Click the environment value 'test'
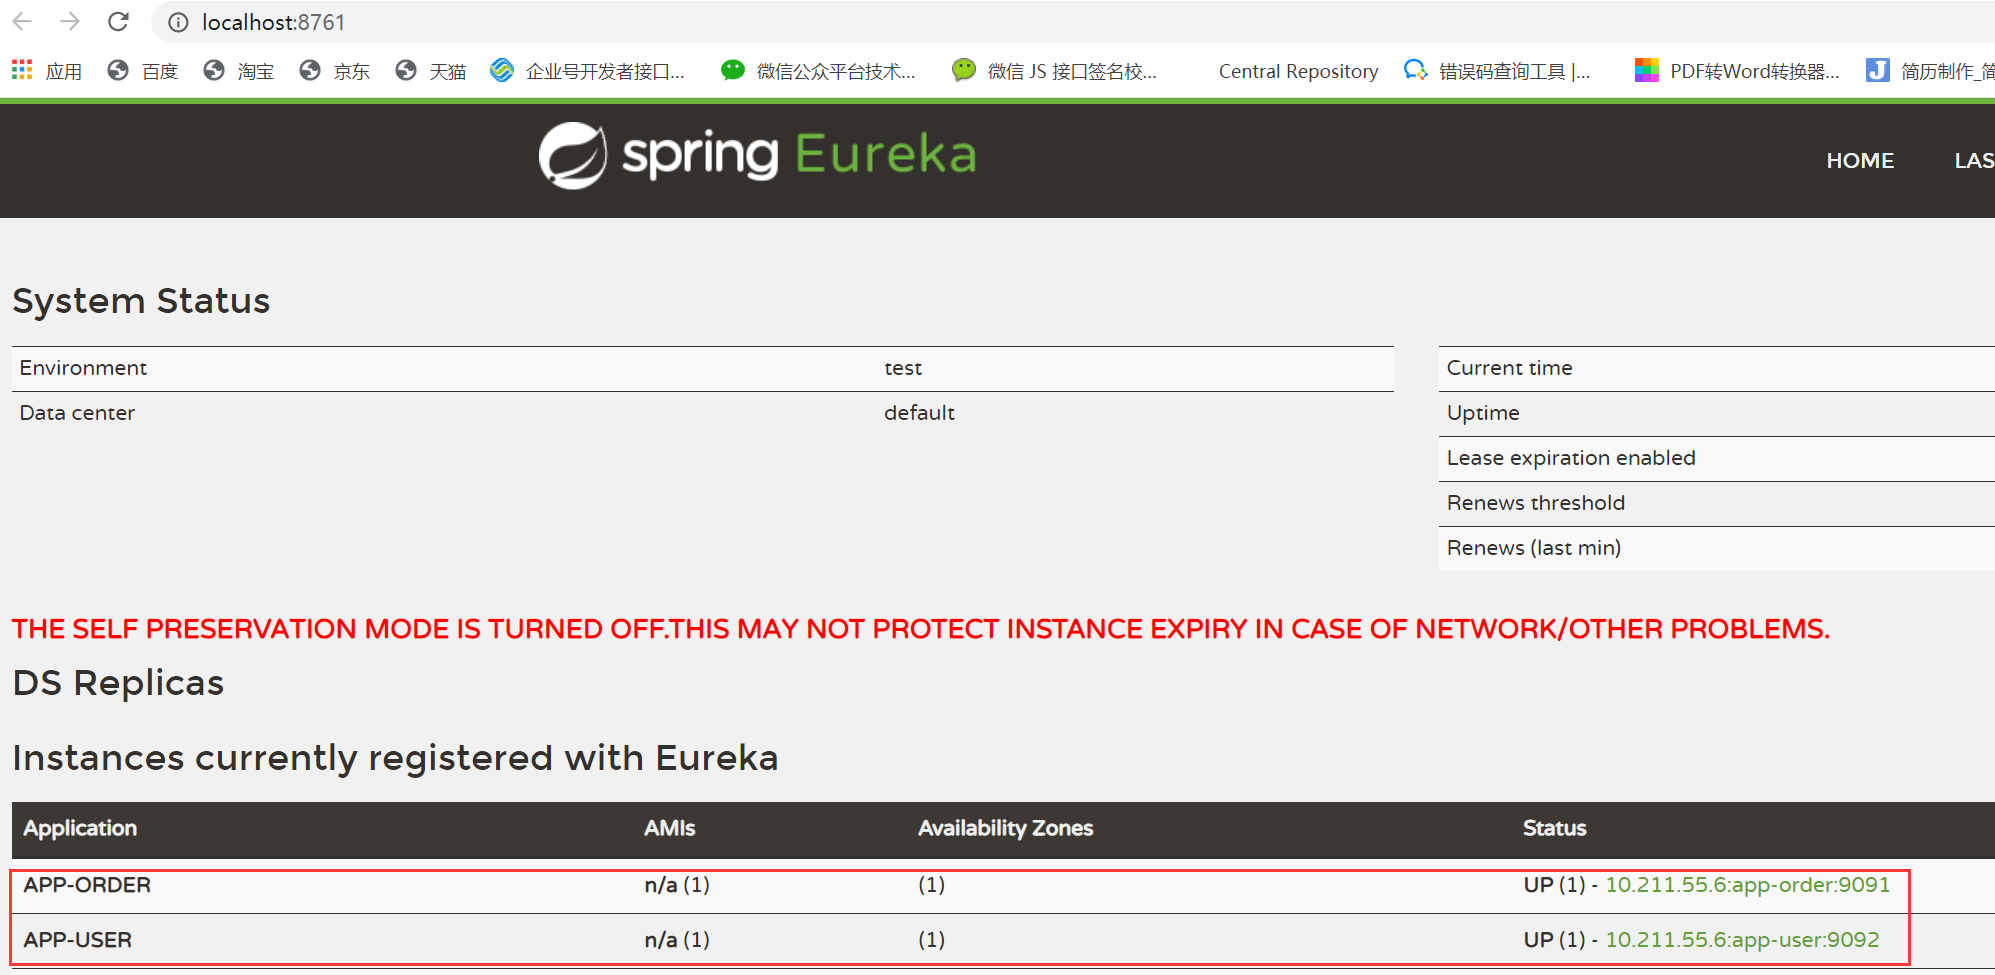This screenshot has height=975, width=1995. pos(903,368)
